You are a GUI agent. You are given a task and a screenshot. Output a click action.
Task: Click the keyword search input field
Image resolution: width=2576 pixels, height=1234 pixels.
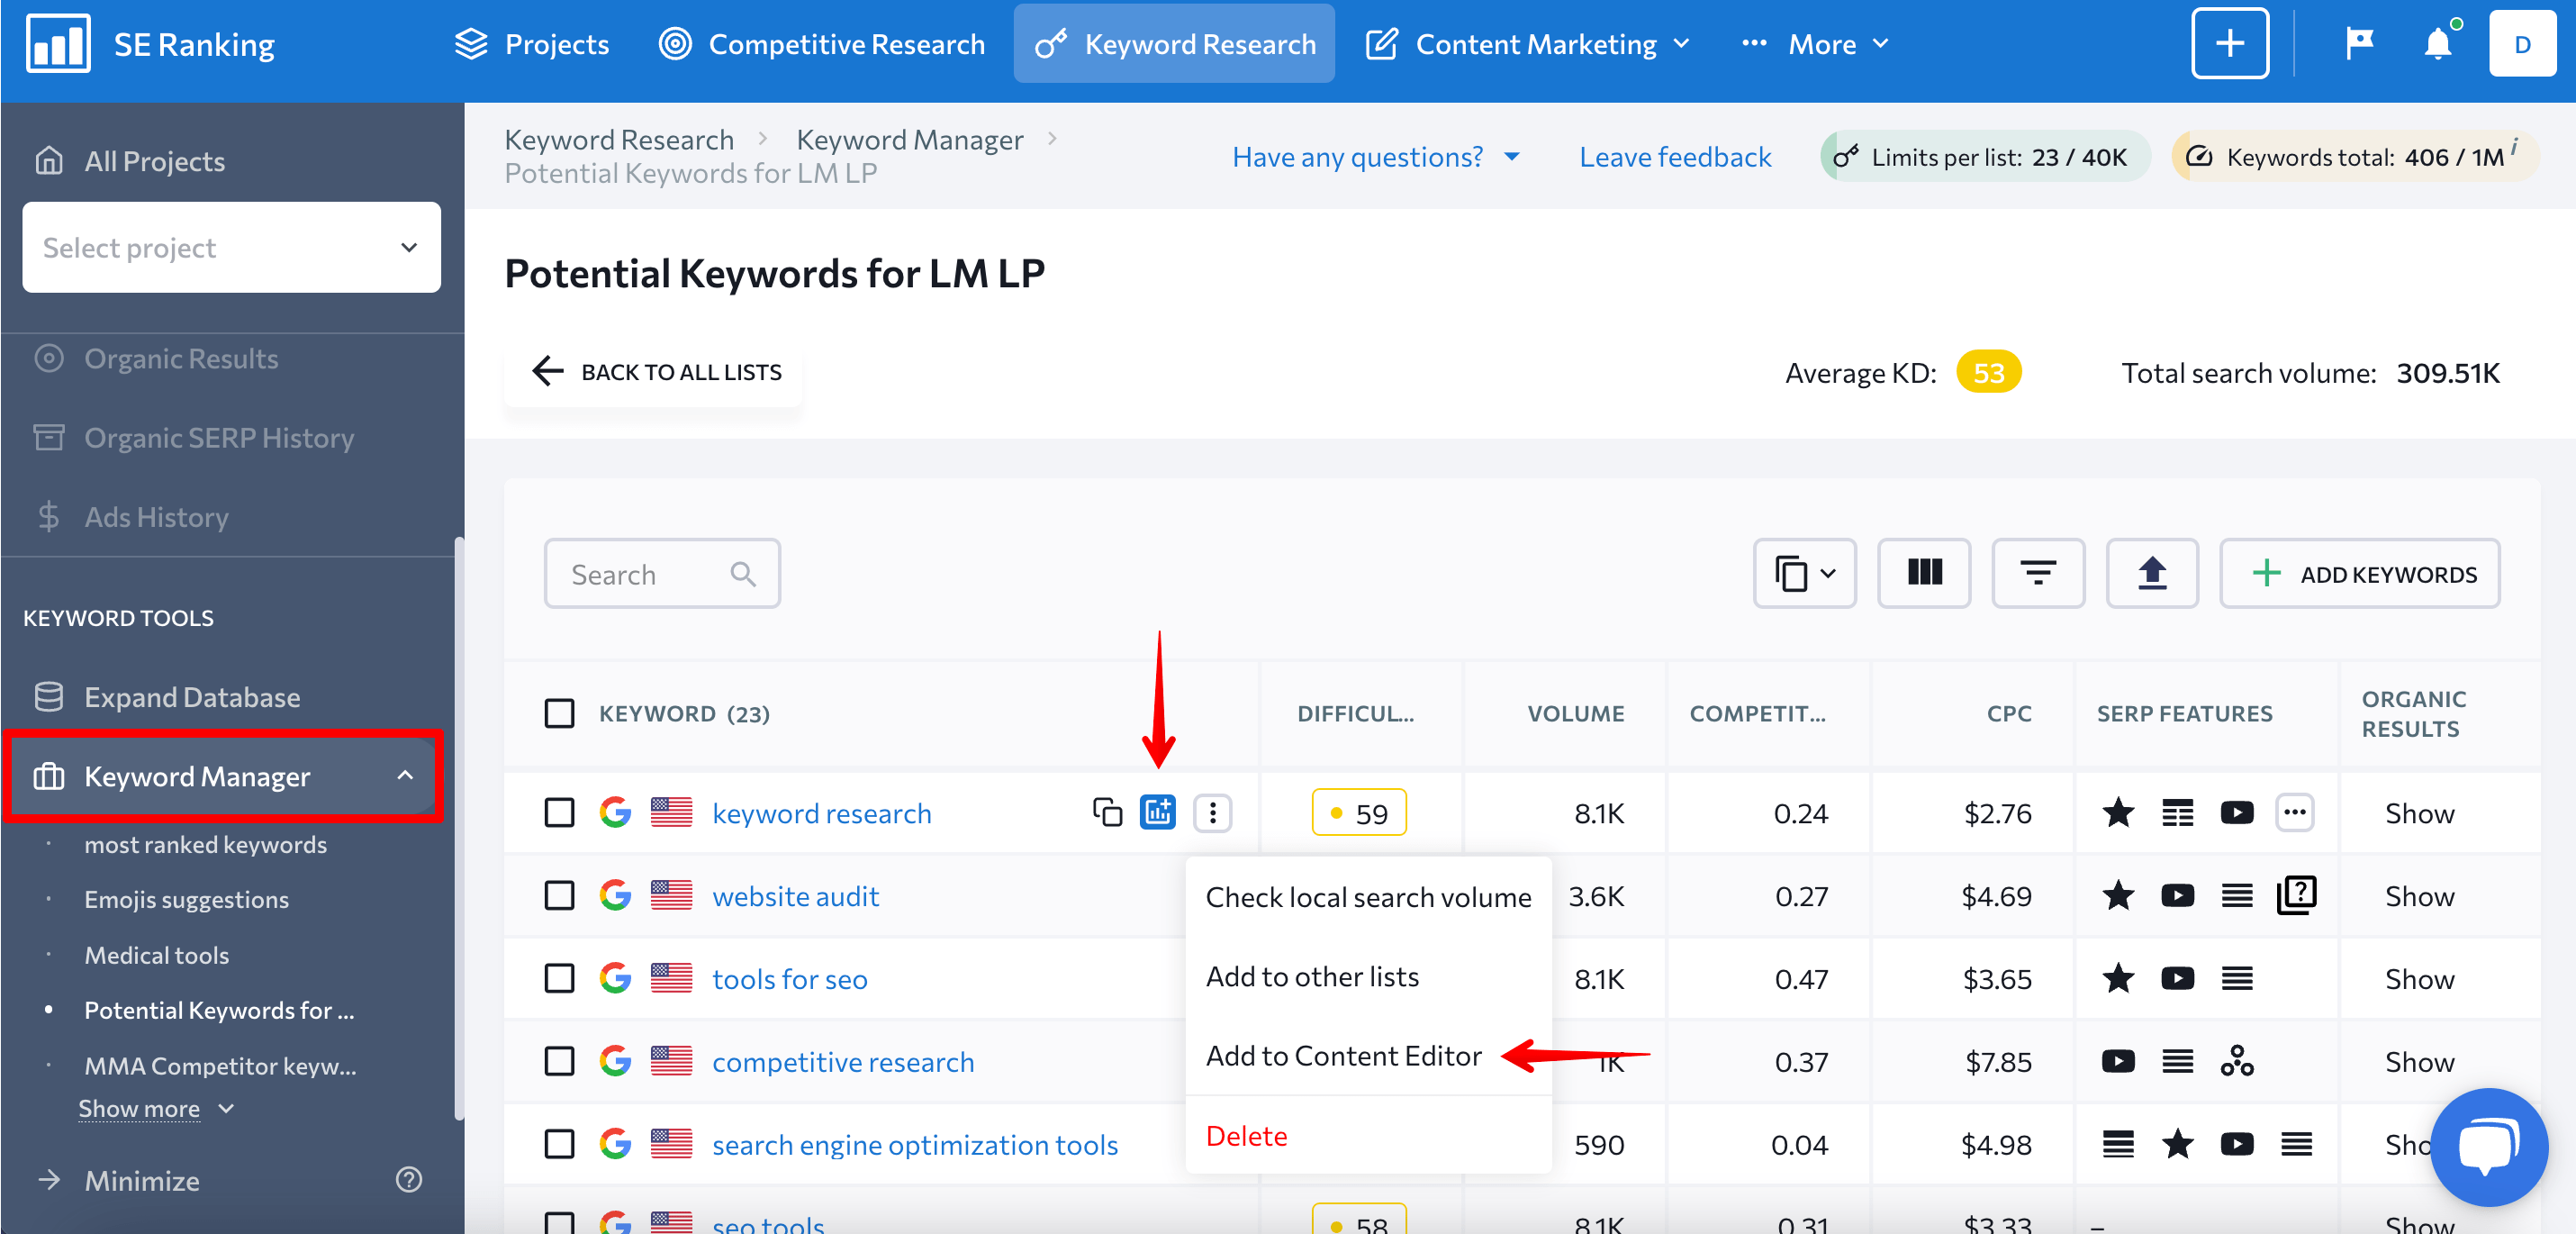click(662, 574)
